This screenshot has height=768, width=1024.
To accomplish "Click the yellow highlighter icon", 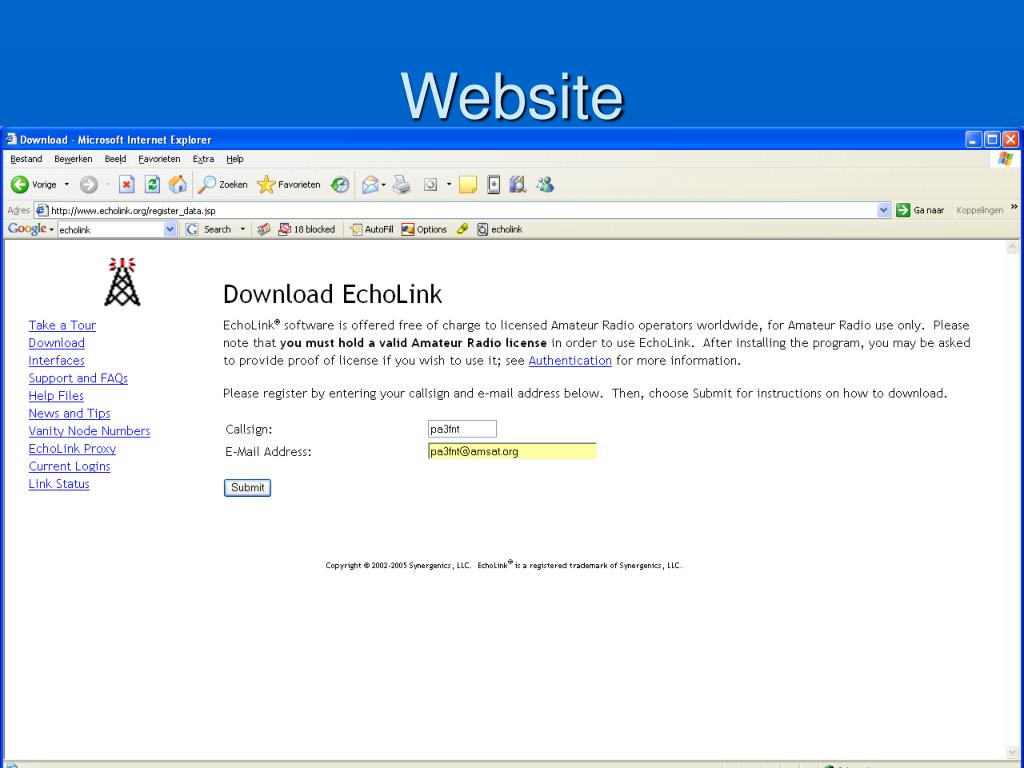I will (x=462, y=229).
